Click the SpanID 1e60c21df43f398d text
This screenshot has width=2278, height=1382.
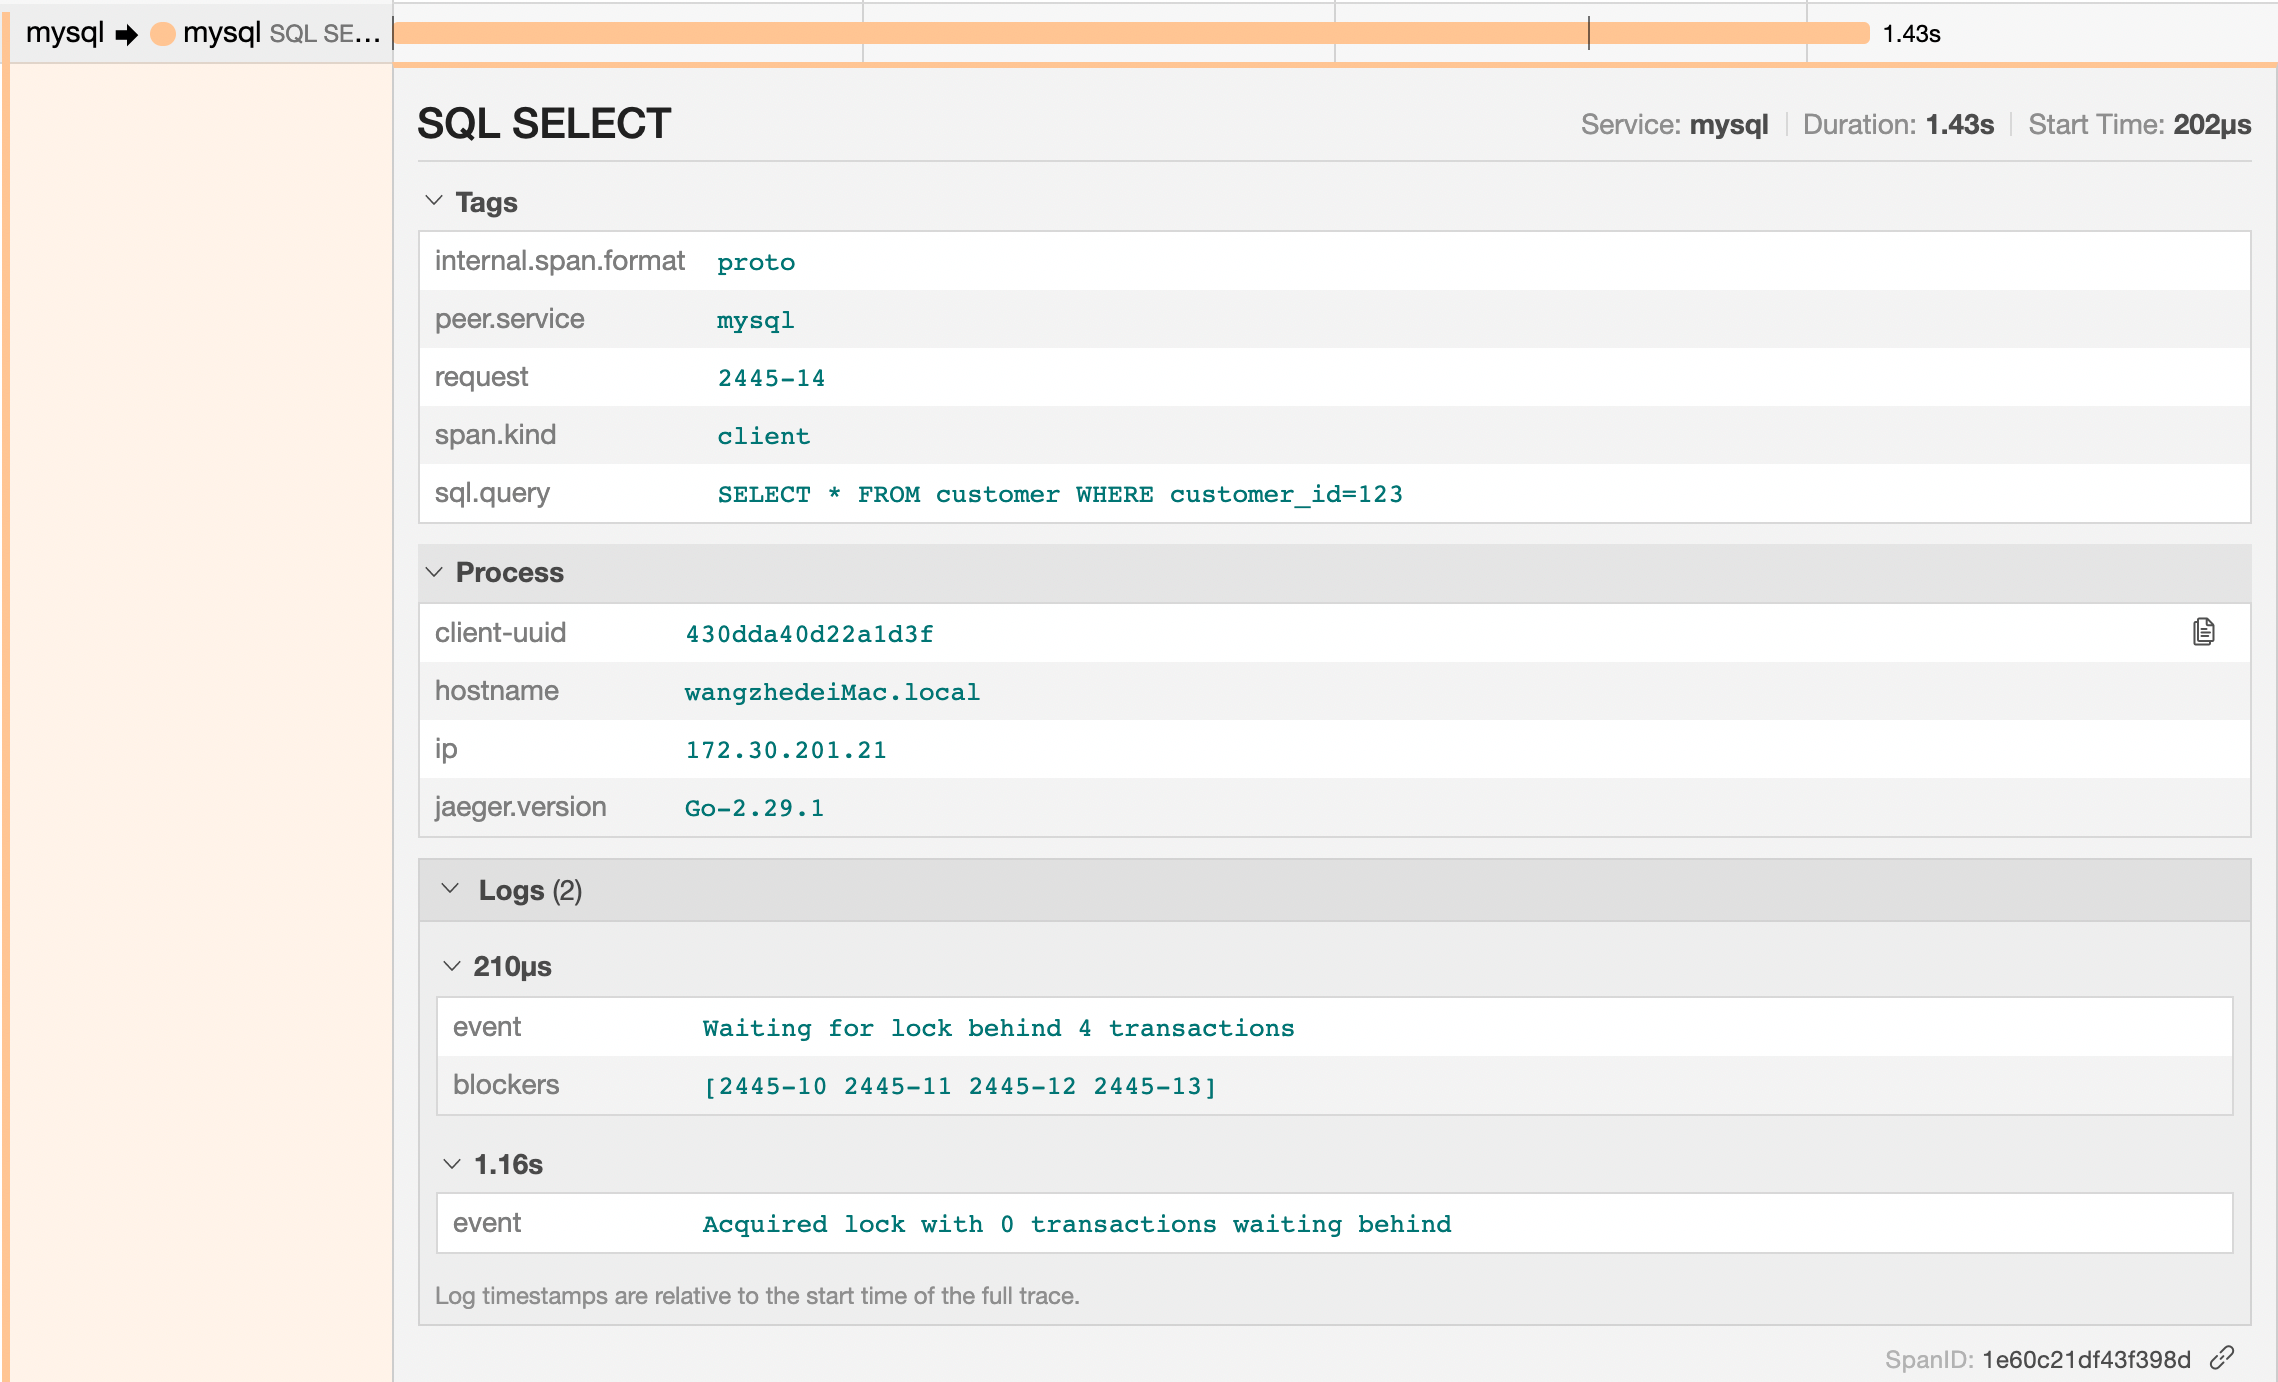click(2086, 1360)
